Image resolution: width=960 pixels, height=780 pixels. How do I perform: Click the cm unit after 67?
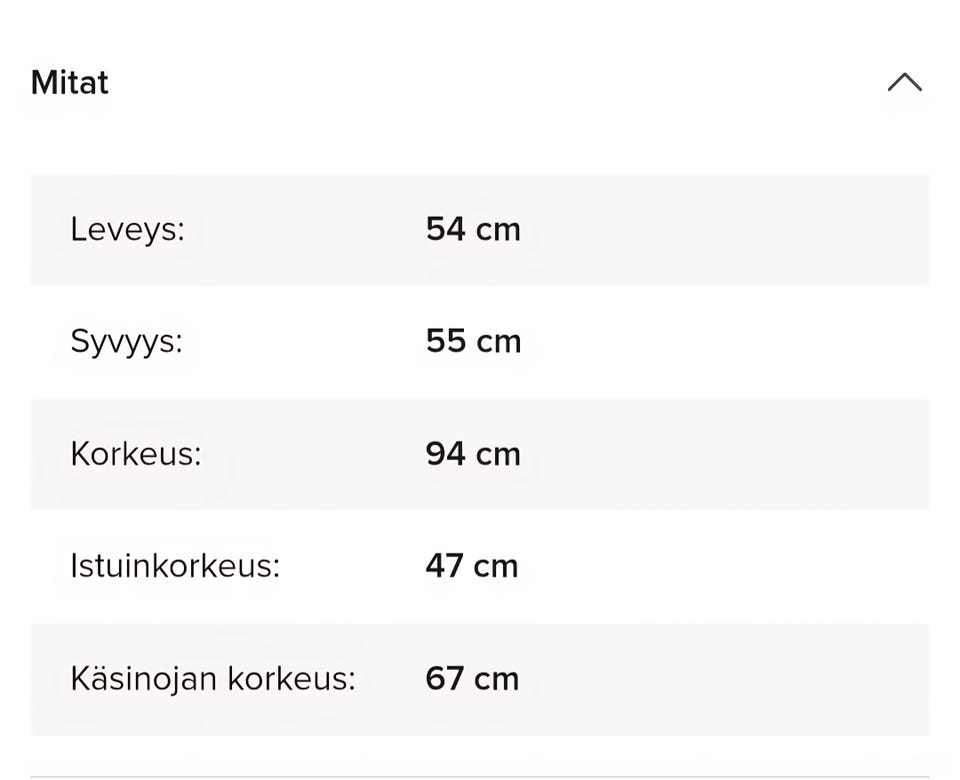tap(496, 680)
